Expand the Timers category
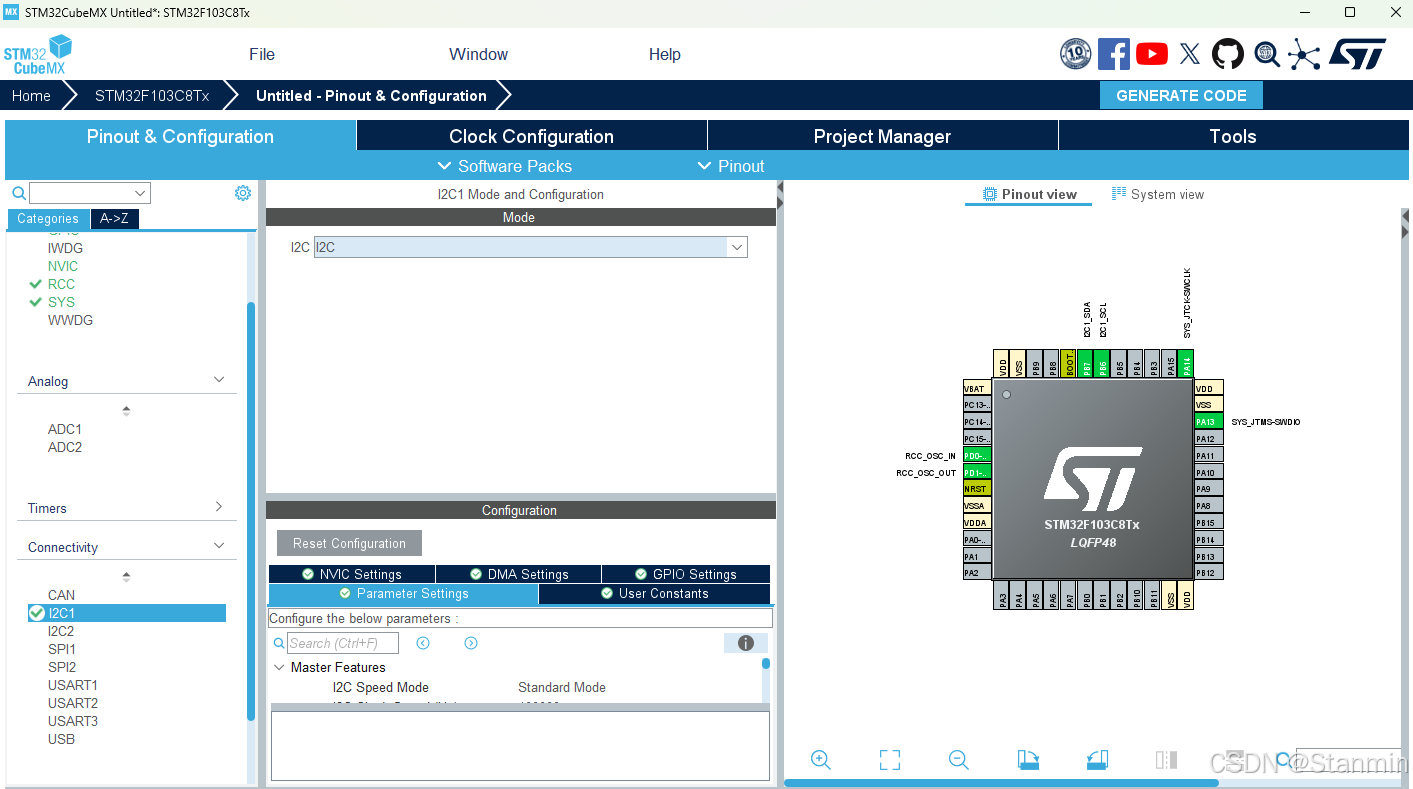 pos(219,507)
